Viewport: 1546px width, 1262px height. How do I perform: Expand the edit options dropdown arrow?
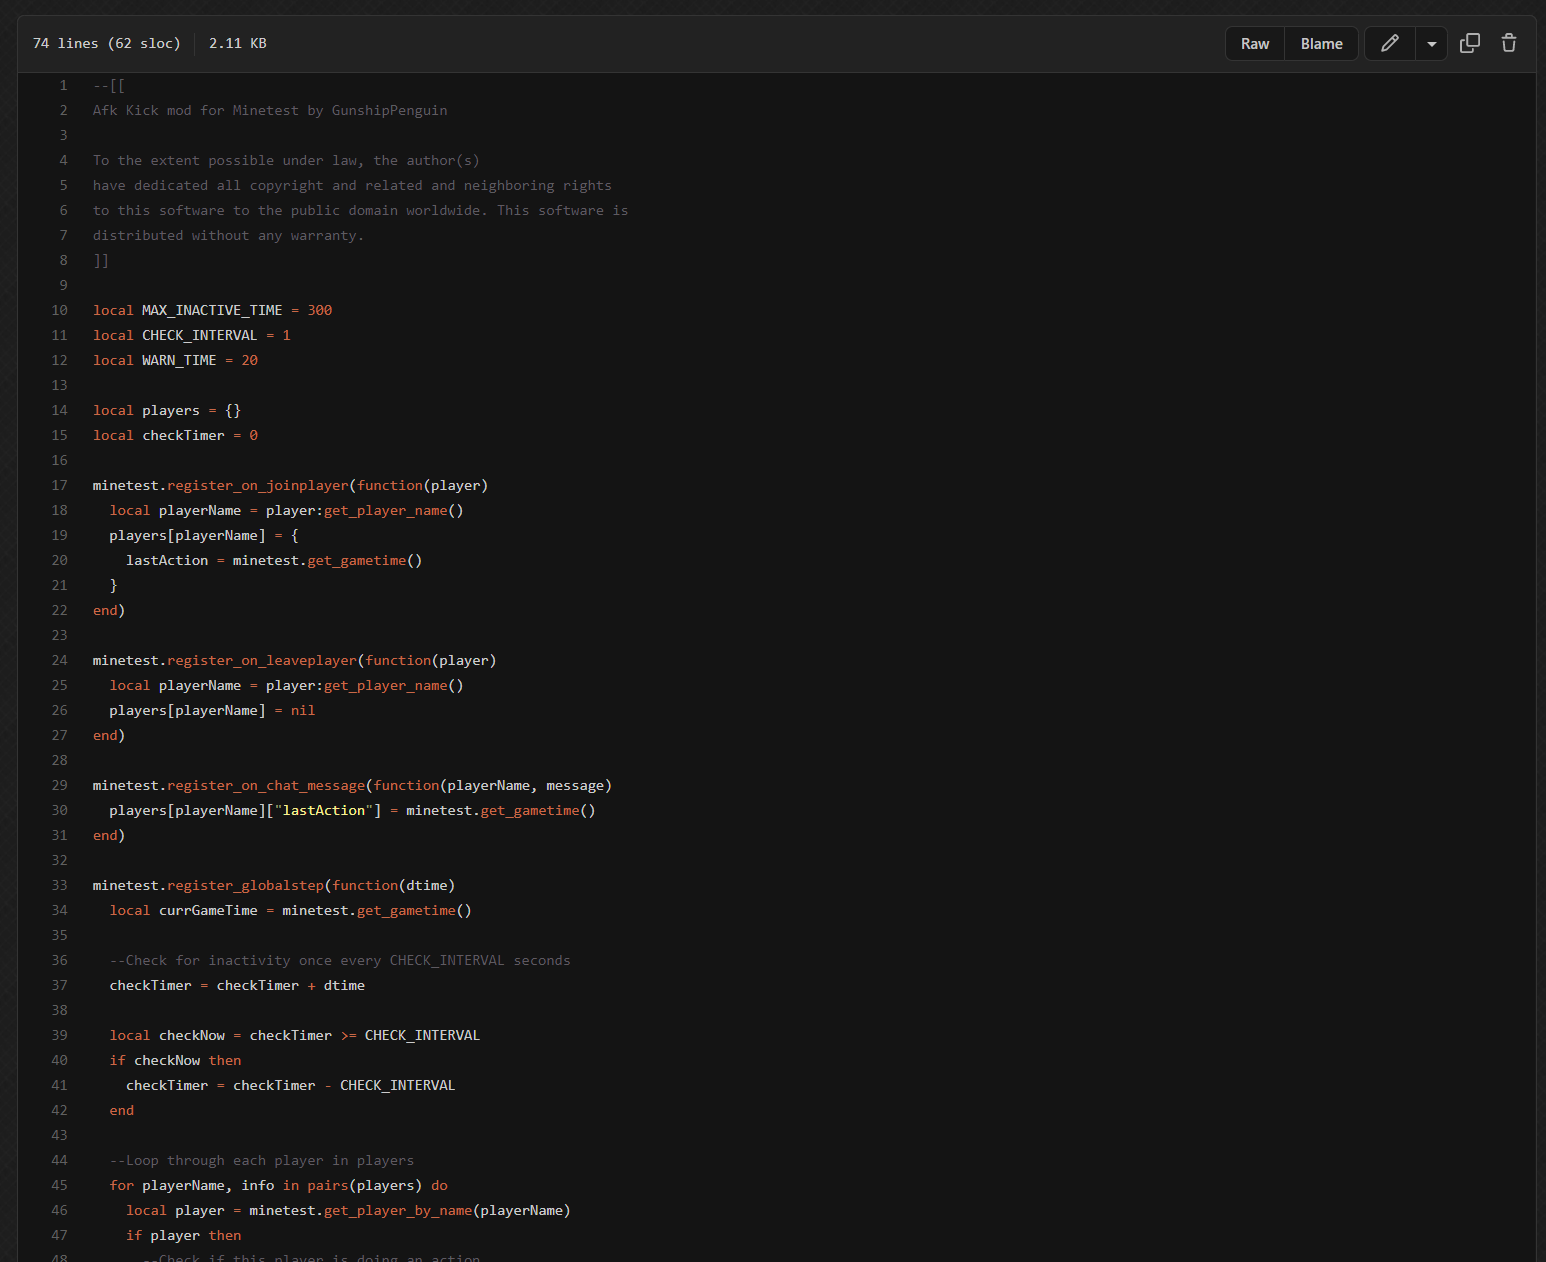point(1431,44)
